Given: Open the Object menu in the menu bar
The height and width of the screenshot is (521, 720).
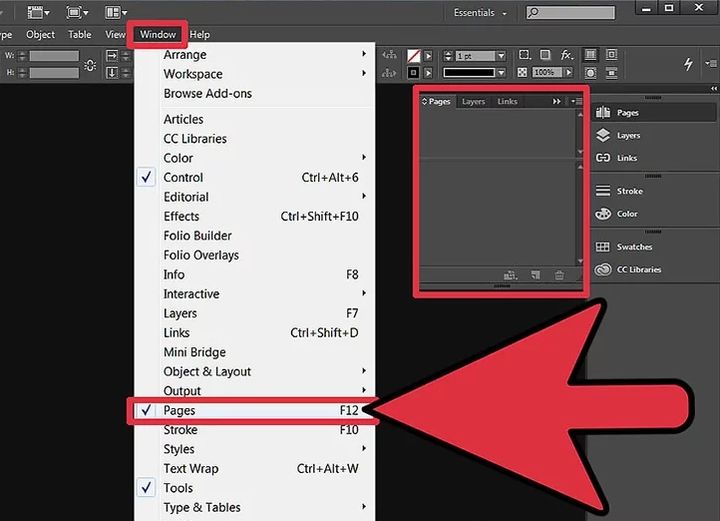Looking at the screenshot, I should coord(40,34).
